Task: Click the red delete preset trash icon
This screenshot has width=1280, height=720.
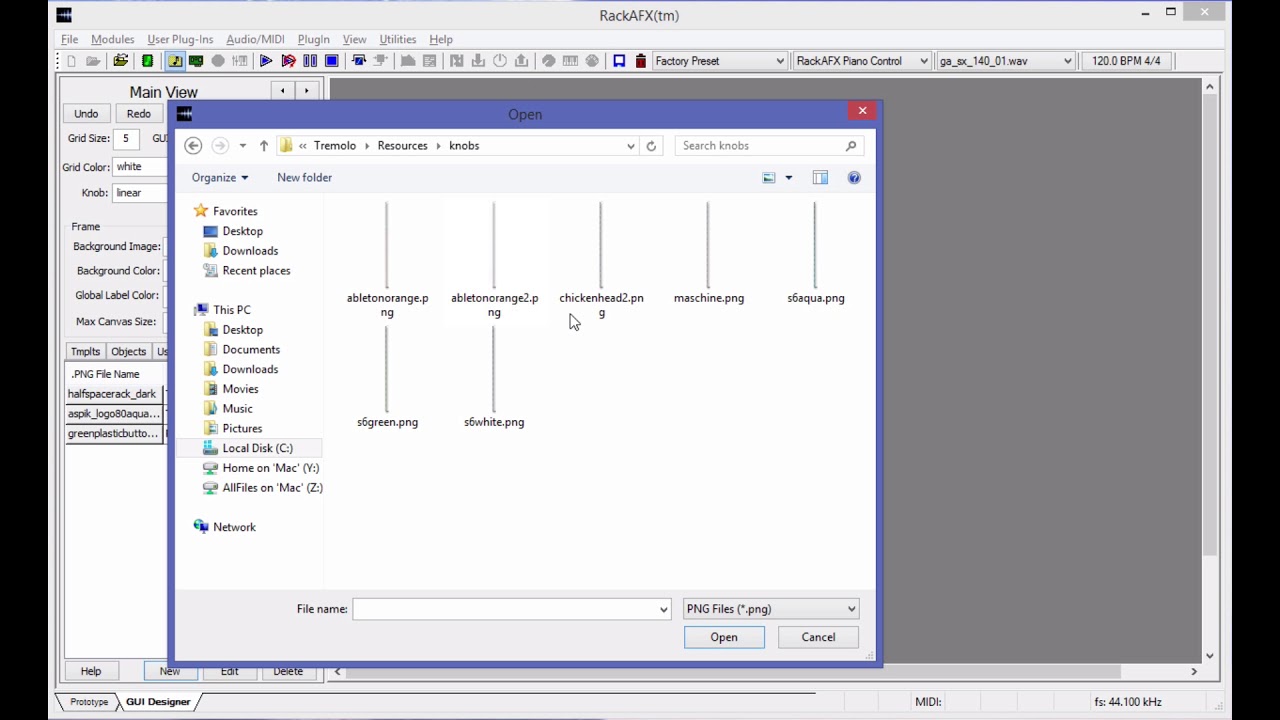Action: [x=641, y=61]
